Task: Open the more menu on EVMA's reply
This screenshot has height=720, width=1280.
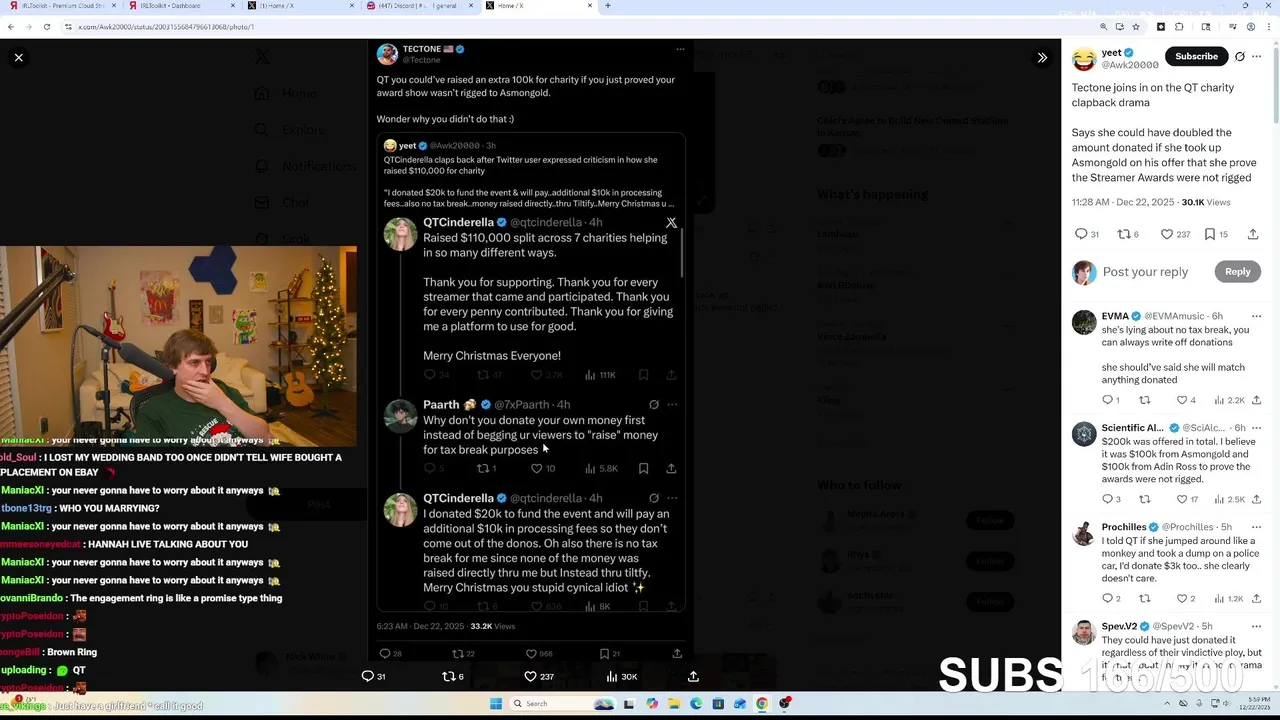Action: (1257, 316)
